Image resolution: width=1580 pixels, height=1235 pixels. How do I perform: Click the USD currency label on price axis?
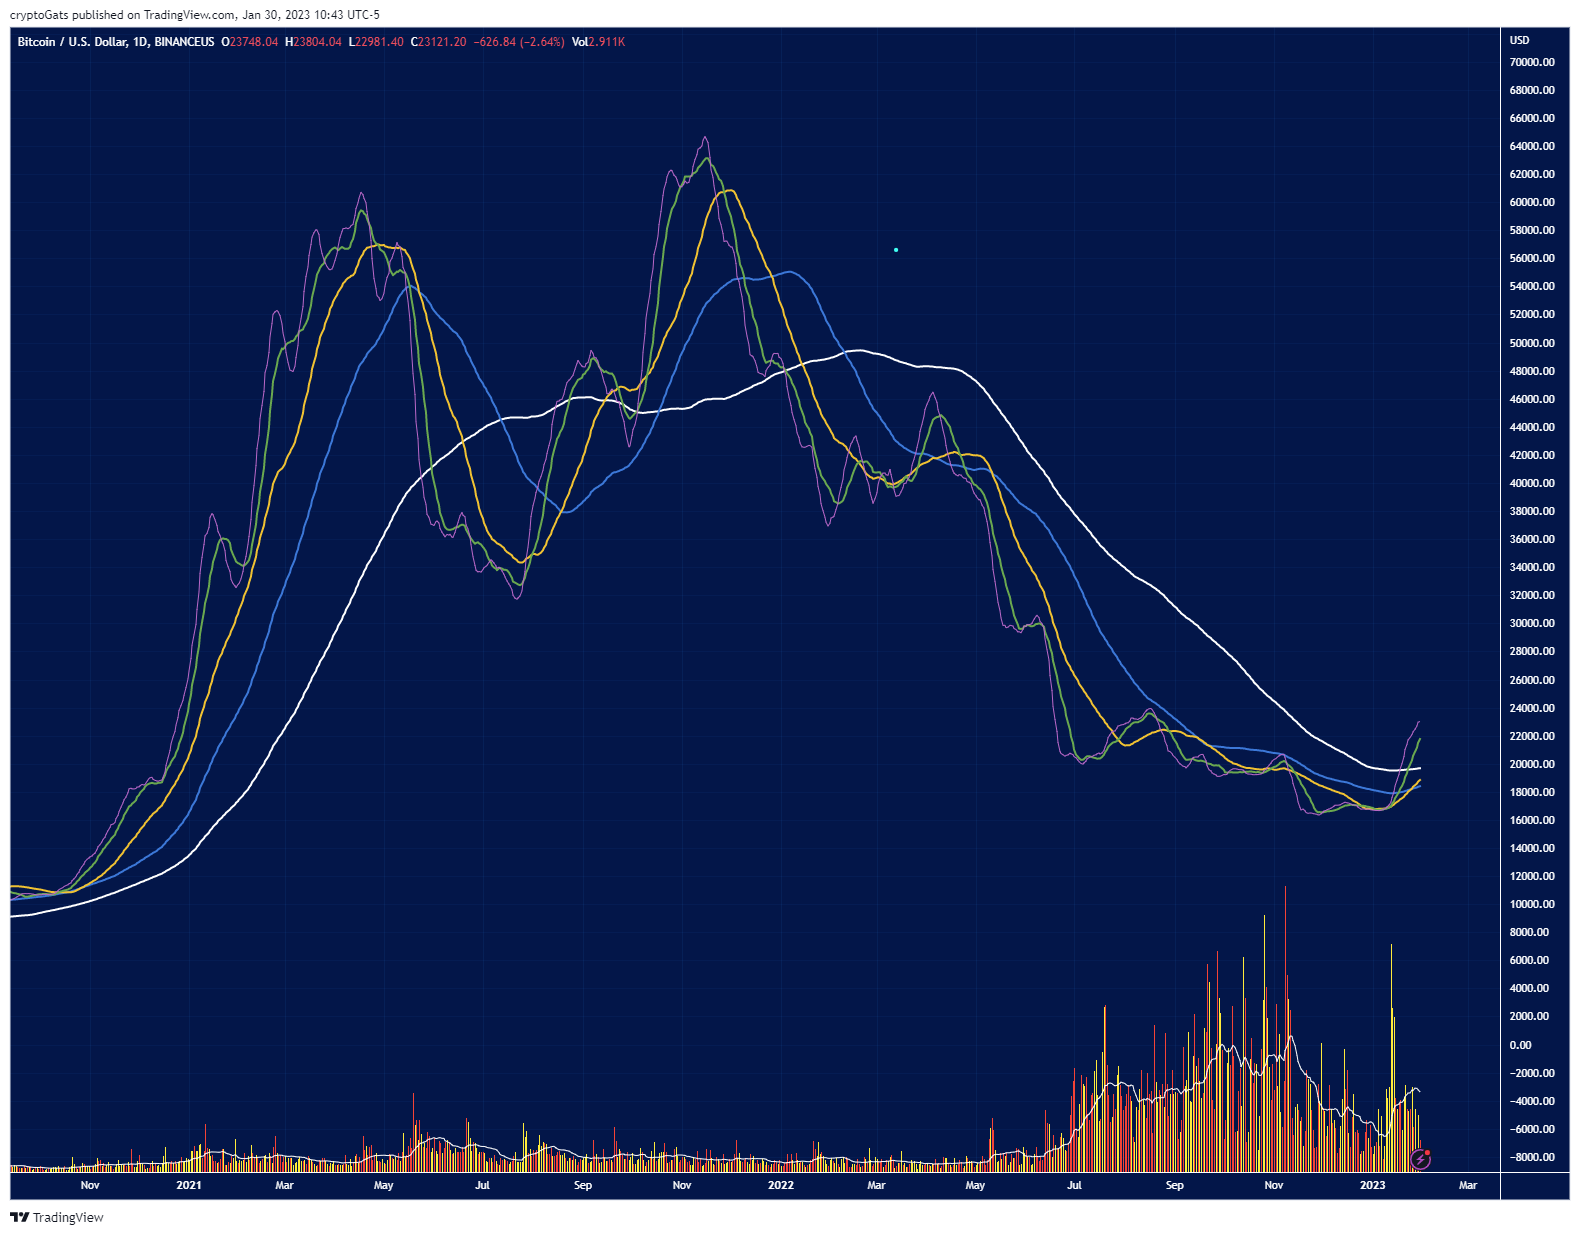point(1519,40)
